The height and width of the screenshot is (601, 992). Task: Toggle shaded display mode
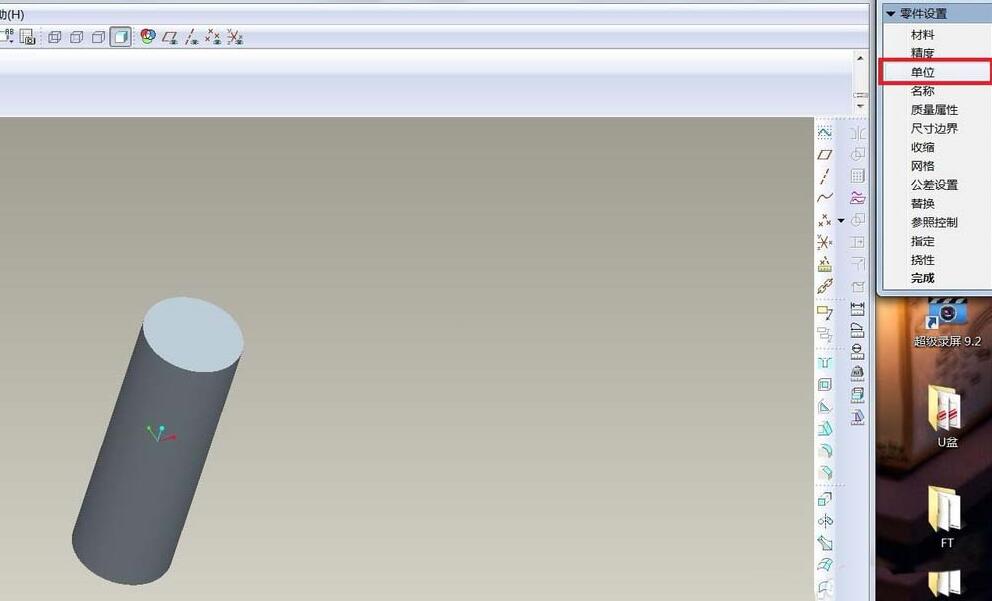(x=120, y=37)
